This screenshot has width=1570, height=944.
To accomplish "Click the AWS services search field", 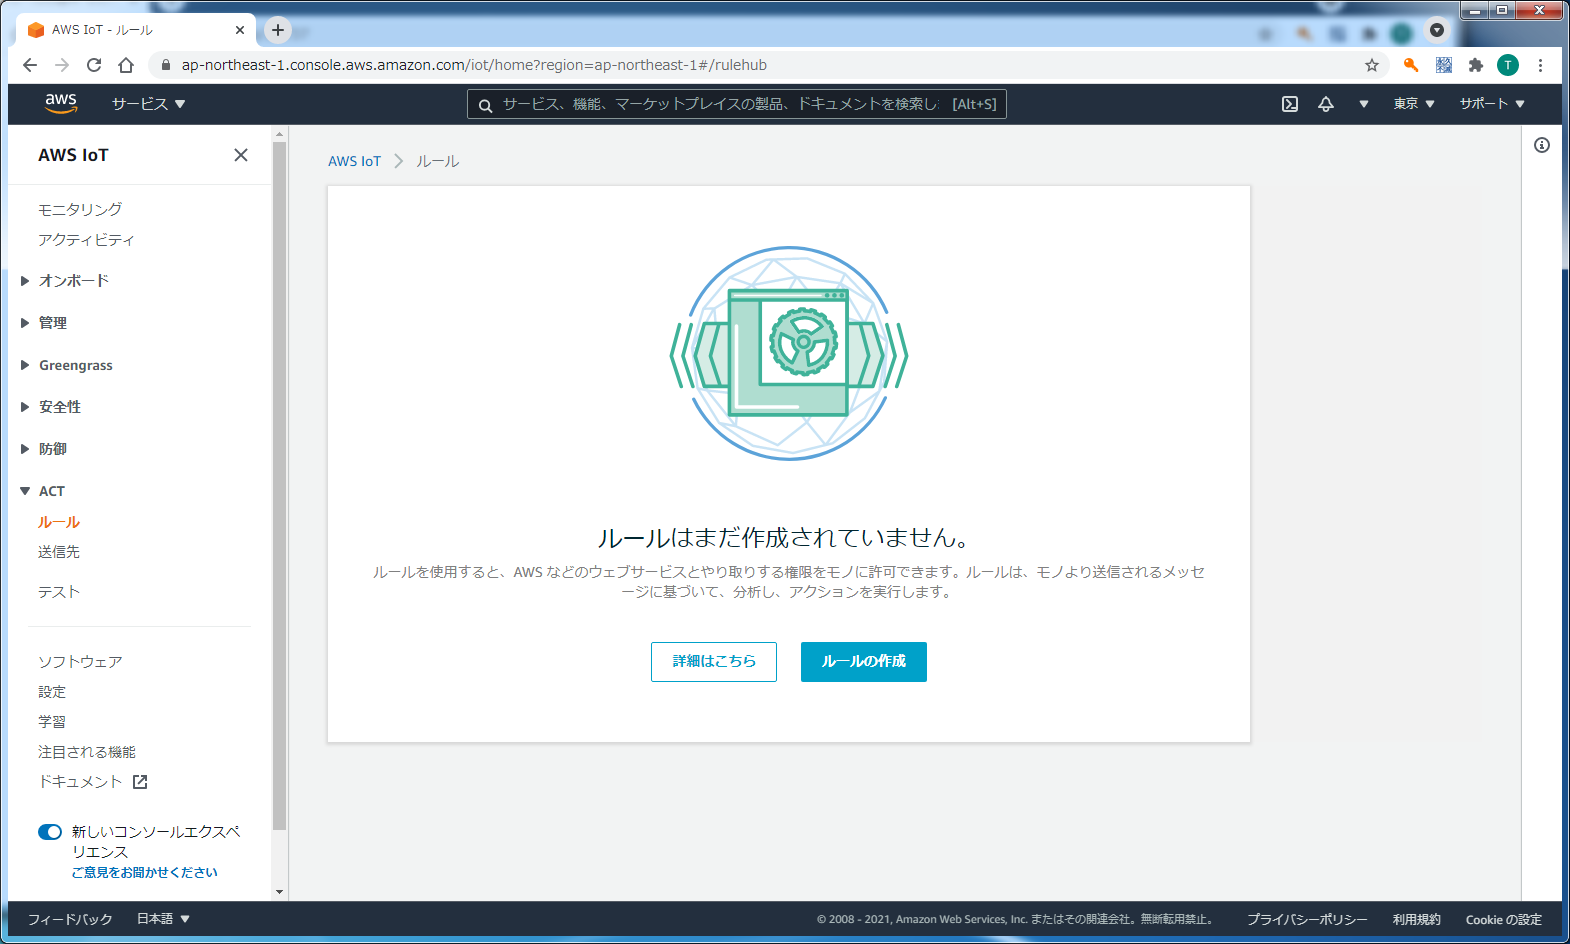I will [x=737, y=104].
